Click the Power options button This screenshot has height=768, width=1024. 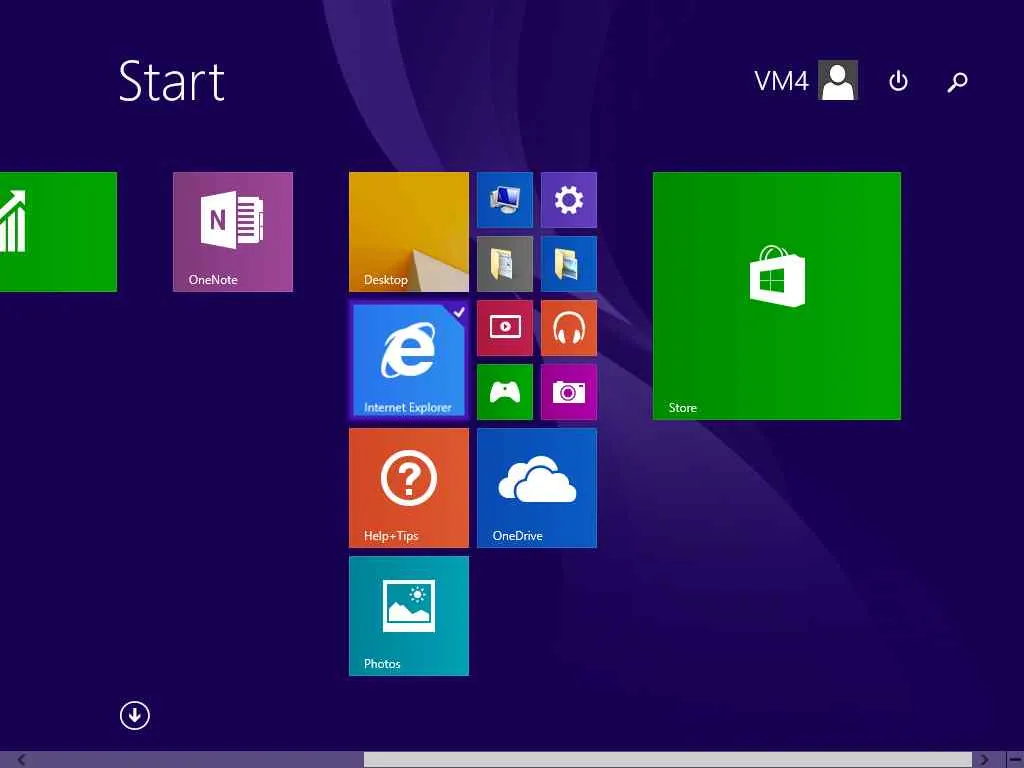[898, 81]
